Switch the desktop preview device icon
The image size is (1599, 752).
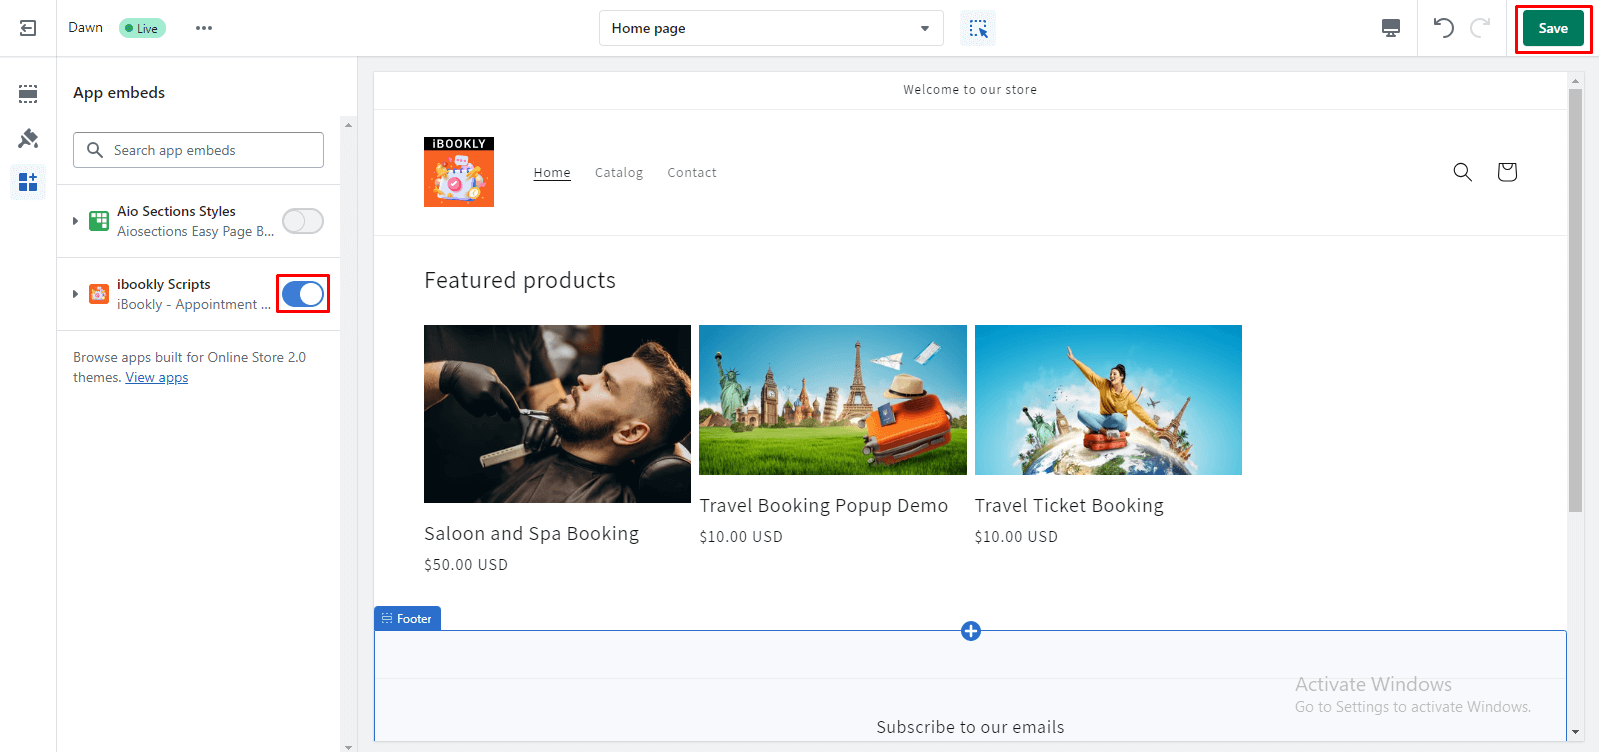pos(1390,28)
